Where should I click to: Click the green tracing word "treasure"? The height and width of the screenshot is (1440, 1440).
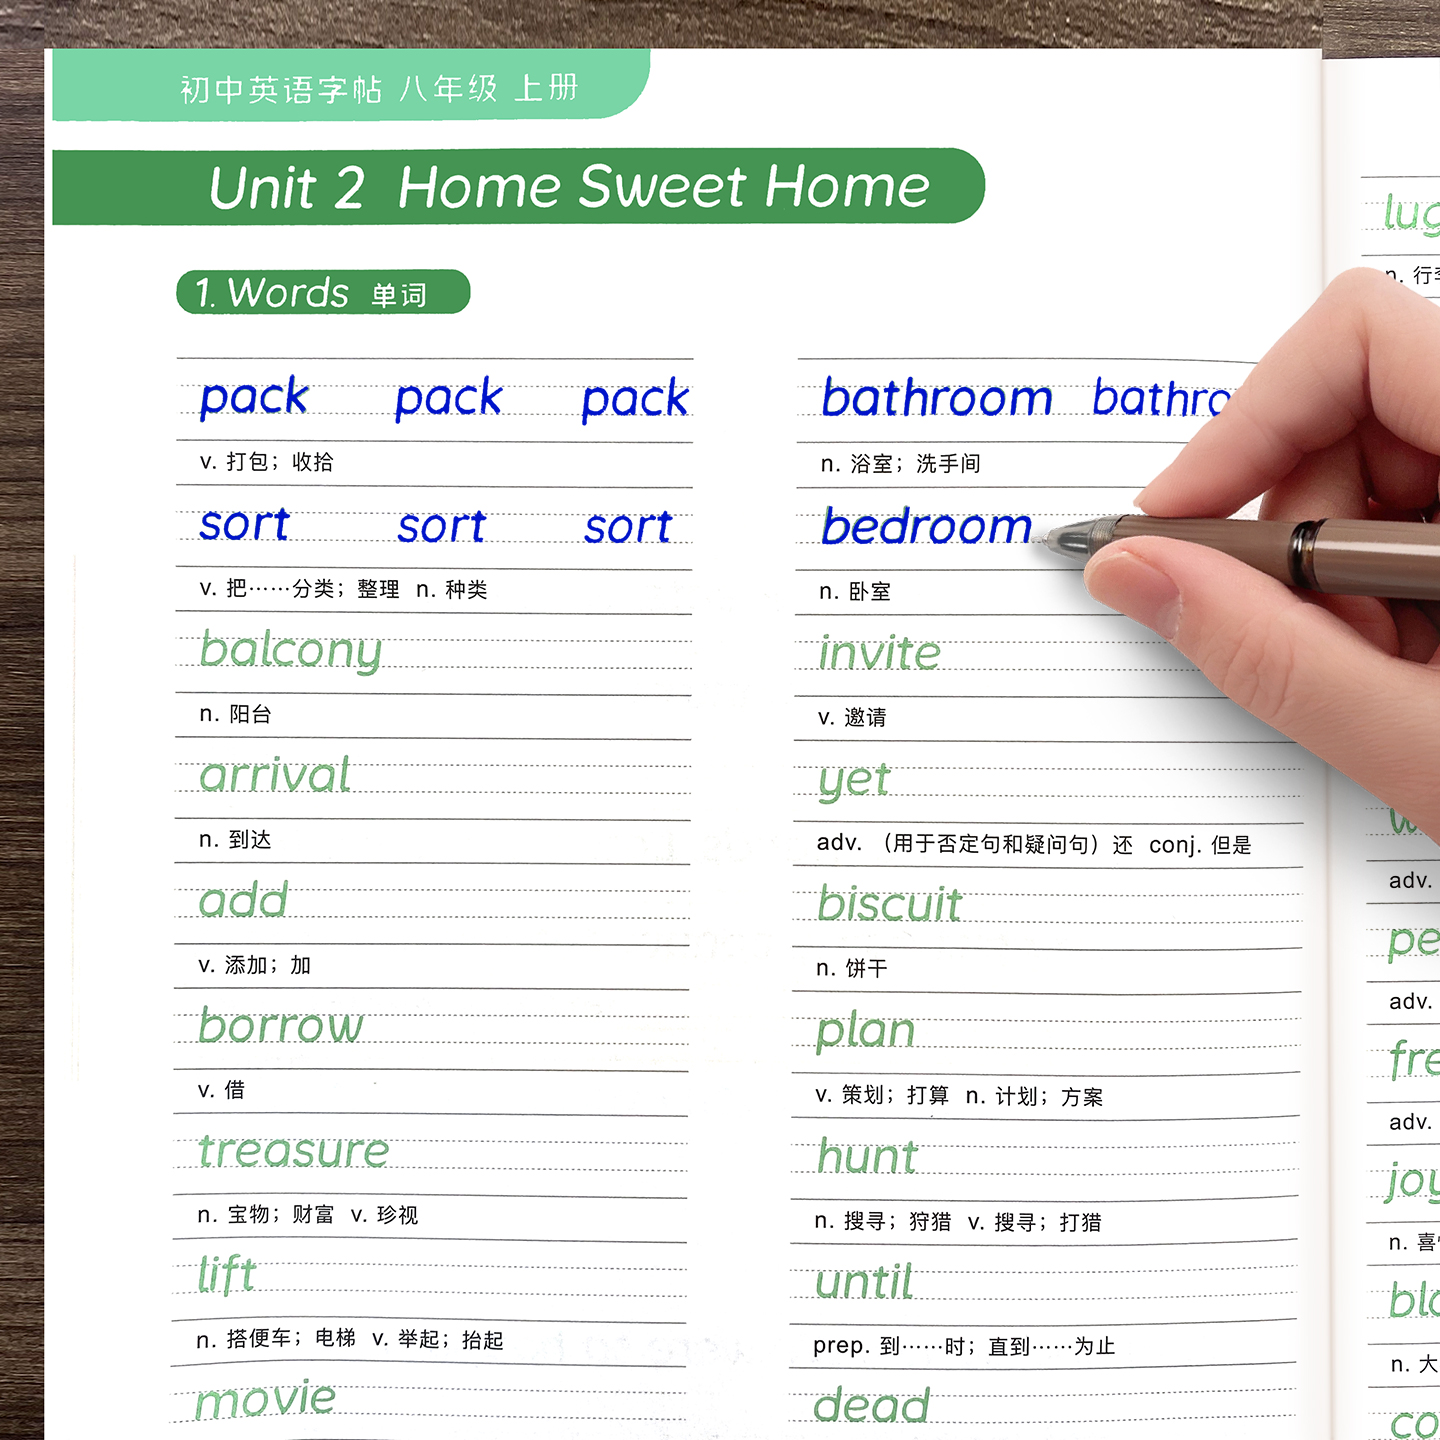tap(293, 1151)
